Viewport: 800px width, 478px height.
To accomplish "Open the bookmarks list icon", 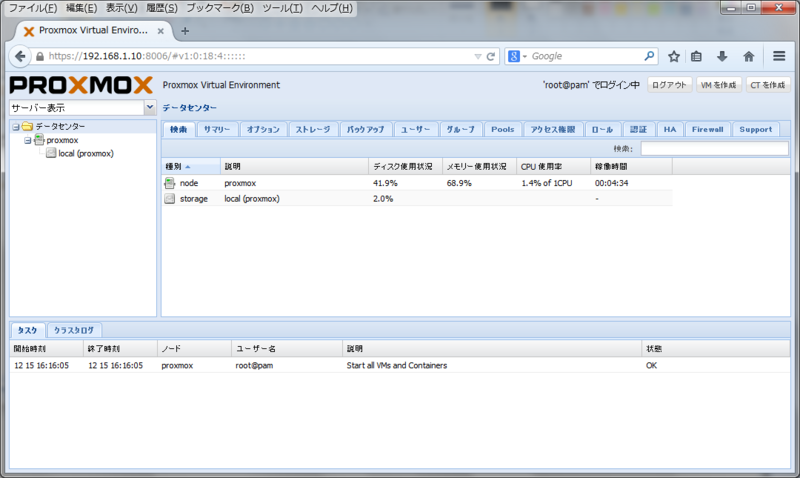I will click(x=696, y=56).
